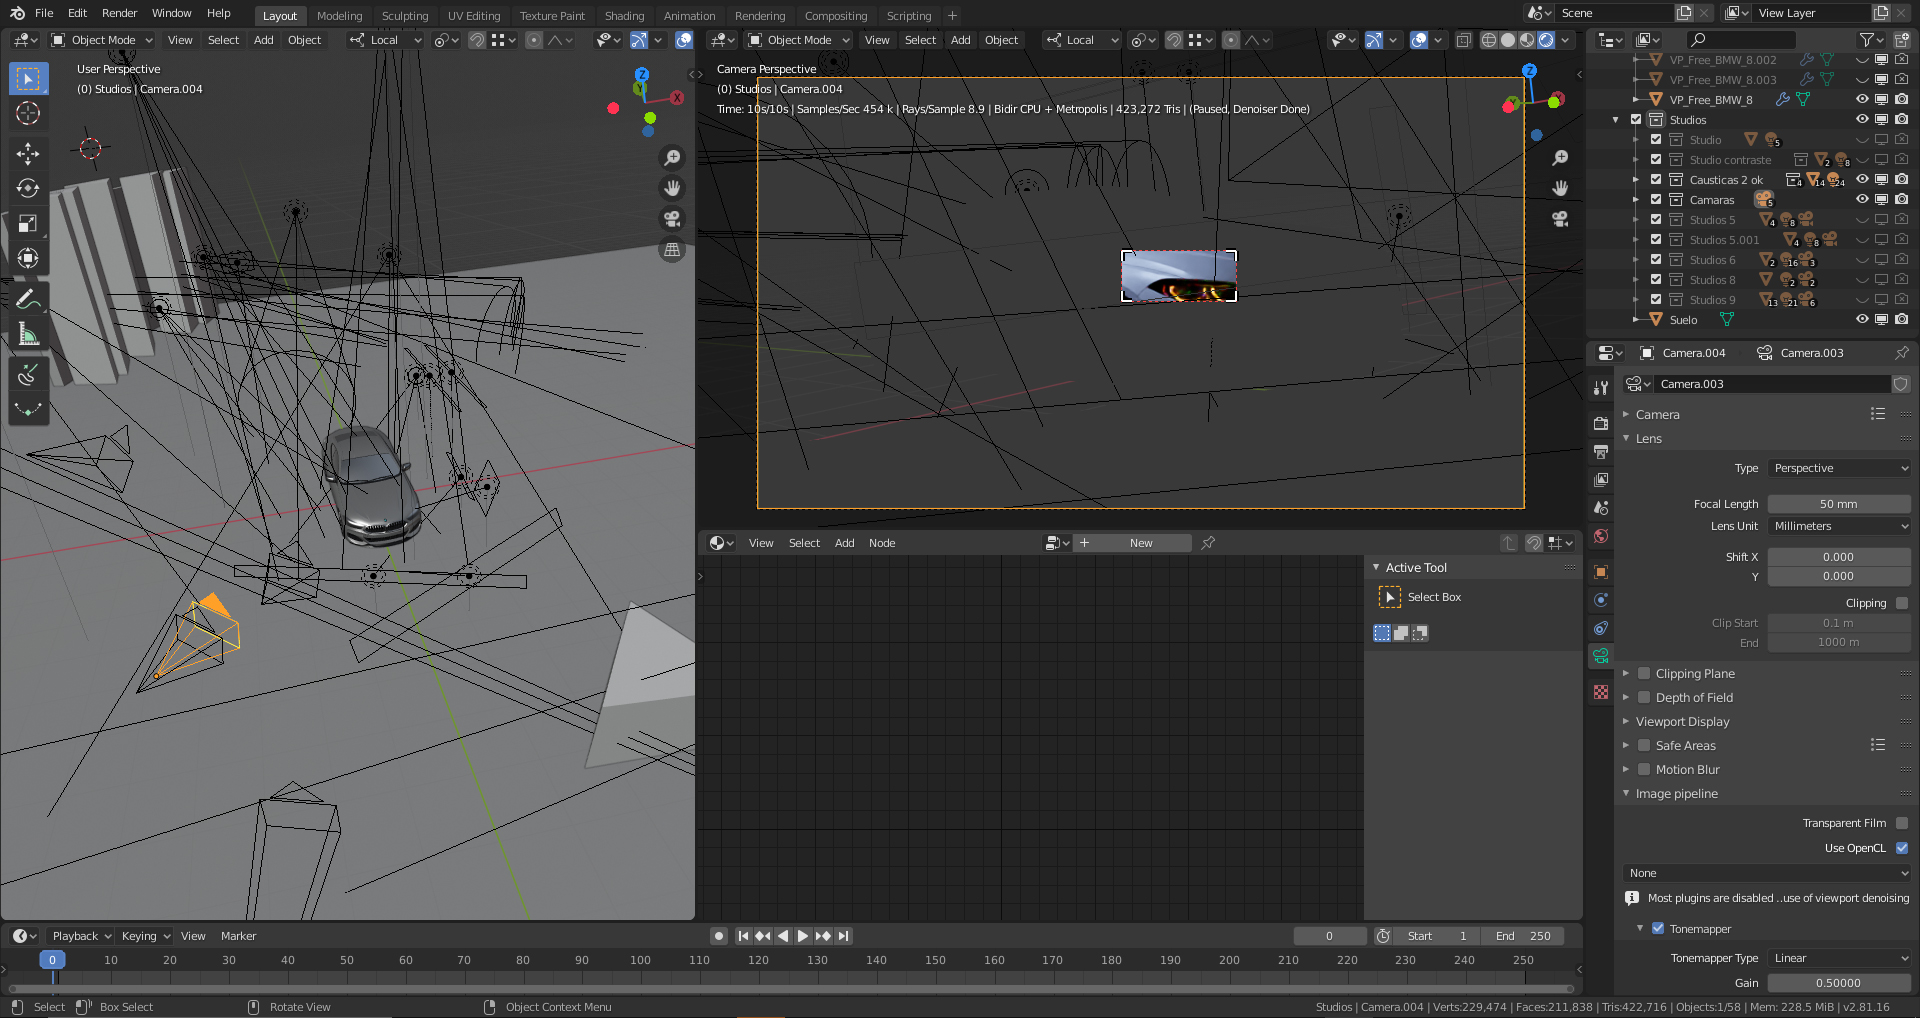The height and width of the screenshot is (1018, 1920).
Task: Click the play animation button
Action: [x=802, y=936]
